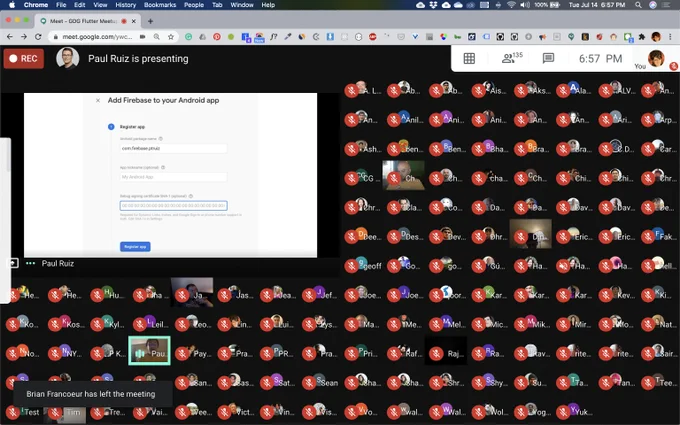This screenshot has width=680, height=425.
Task: Click the App nickname optional field
Action: pyautogui.click(x=173, y=177)
